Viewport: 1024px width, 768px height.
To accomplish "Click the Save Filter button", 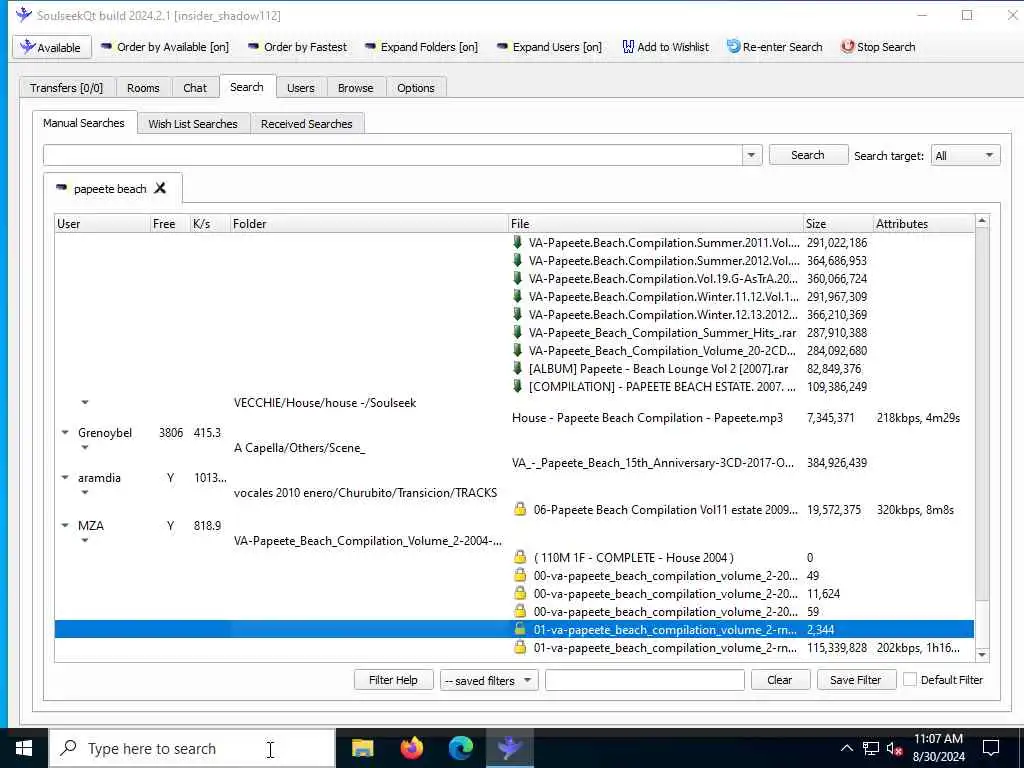I will pyautogui.click(x=856, y=680).
